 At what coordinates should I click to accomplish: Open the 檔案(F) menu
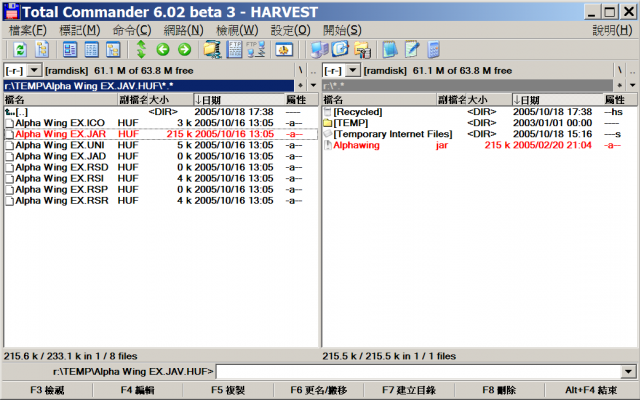[x=27, y=30]
